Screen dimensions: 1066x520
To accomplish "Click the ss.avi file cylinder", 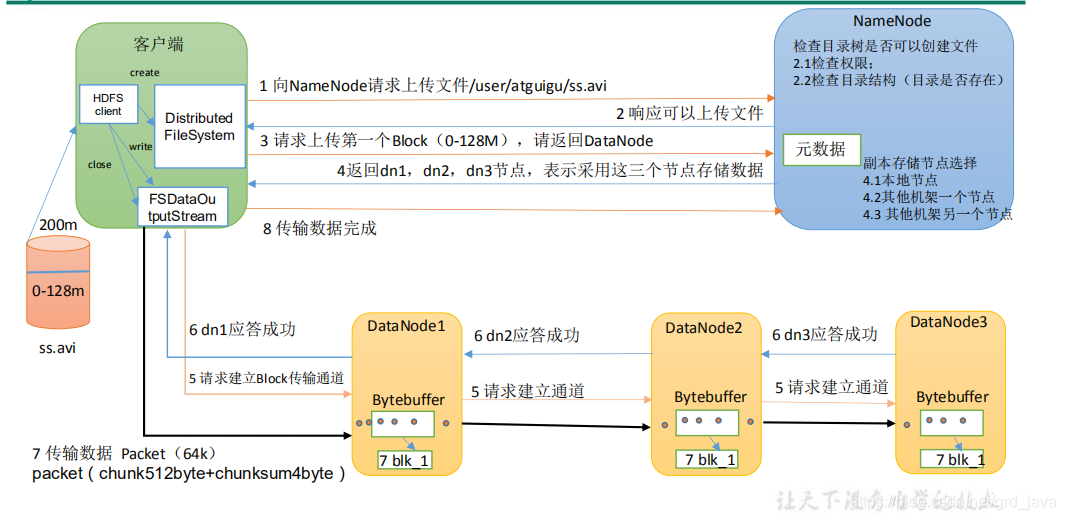I will 58,281.
